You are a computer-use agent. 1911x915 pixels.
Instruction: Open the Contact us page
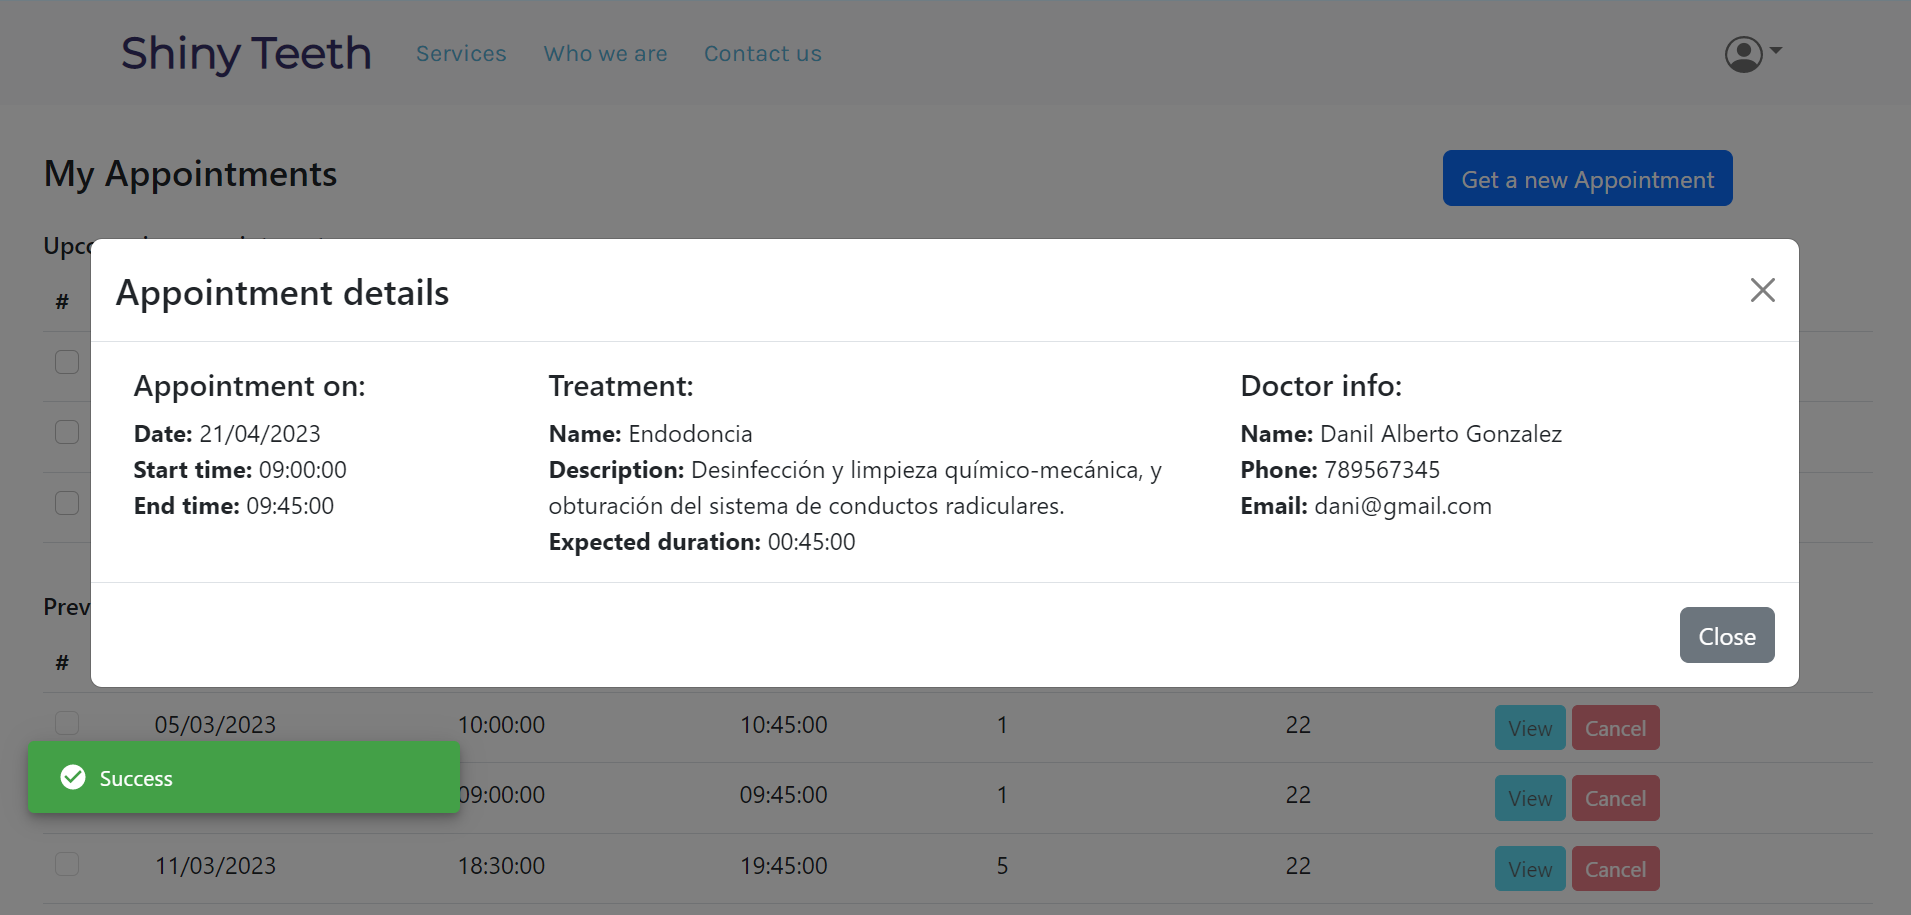click(762, 54)
